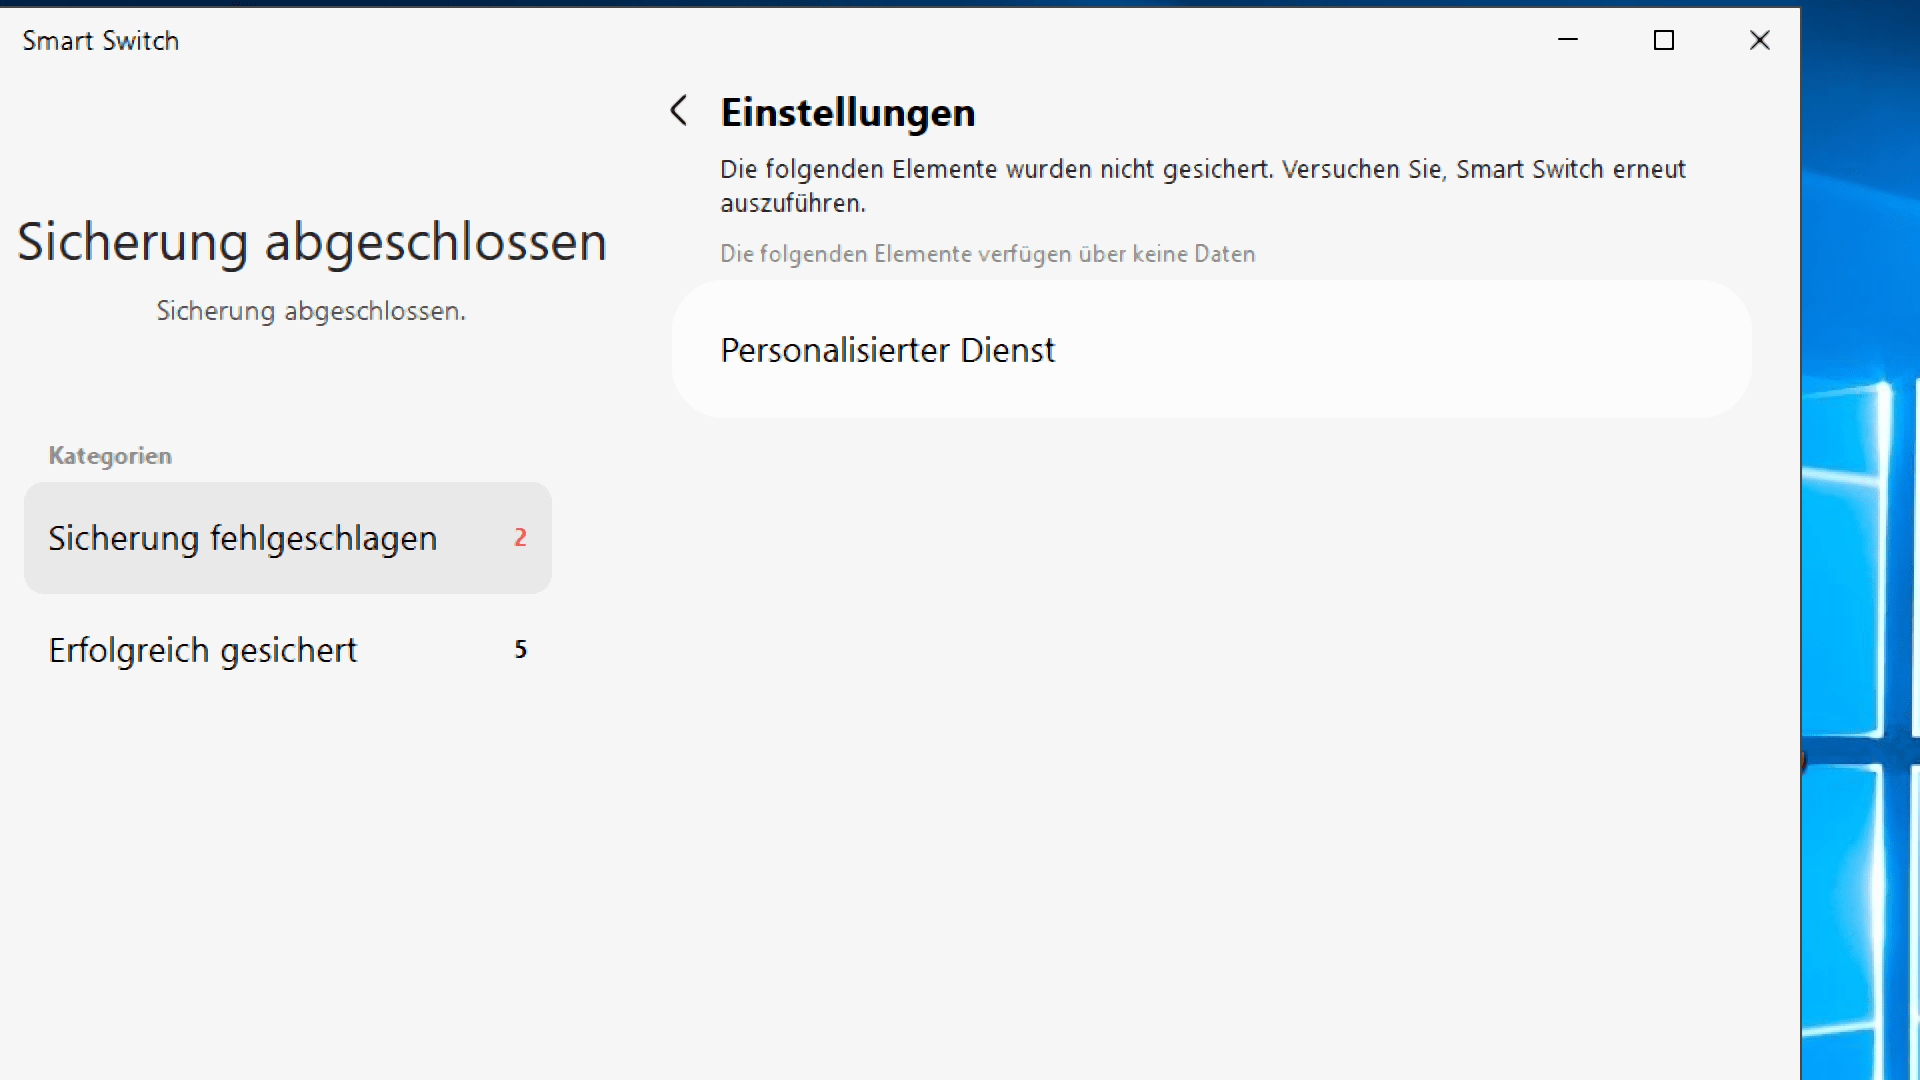Click the red failed count badge 2
The image size is (1920, 1080).
[520, 538]
